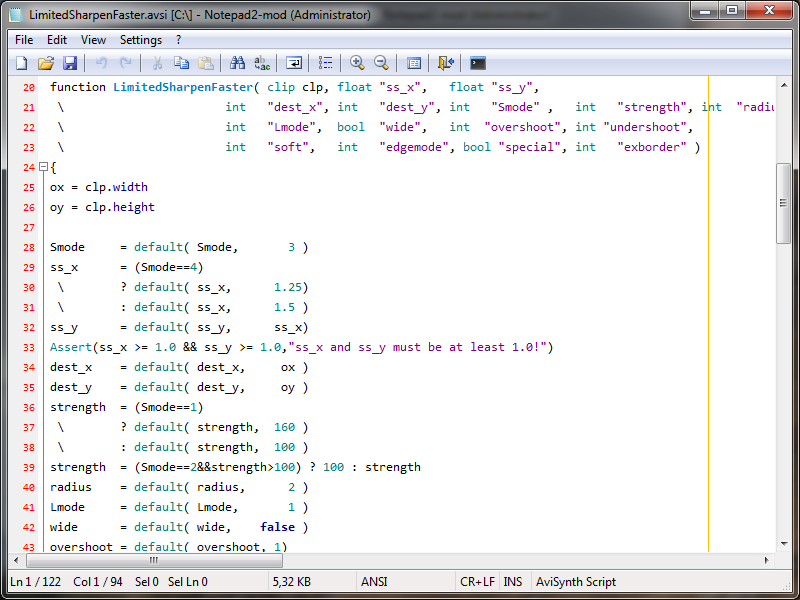Click the Open file folder icon

(46, 63)
